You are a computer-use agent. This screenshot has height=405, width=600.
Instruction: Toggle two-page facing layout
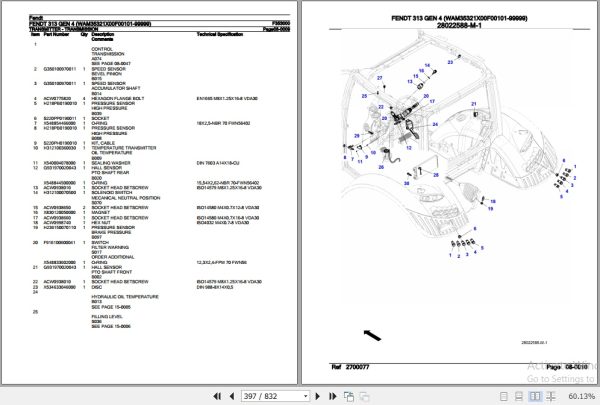535,396
